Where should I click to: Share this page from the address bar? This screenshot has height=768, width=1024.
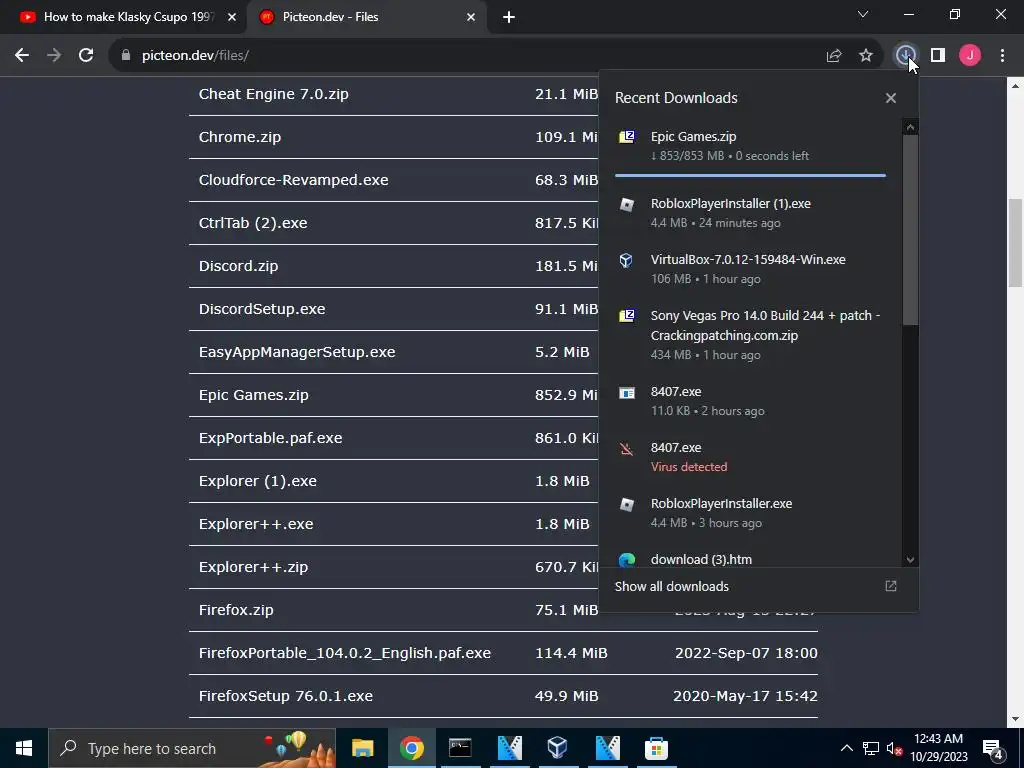[x=834, y=56]
